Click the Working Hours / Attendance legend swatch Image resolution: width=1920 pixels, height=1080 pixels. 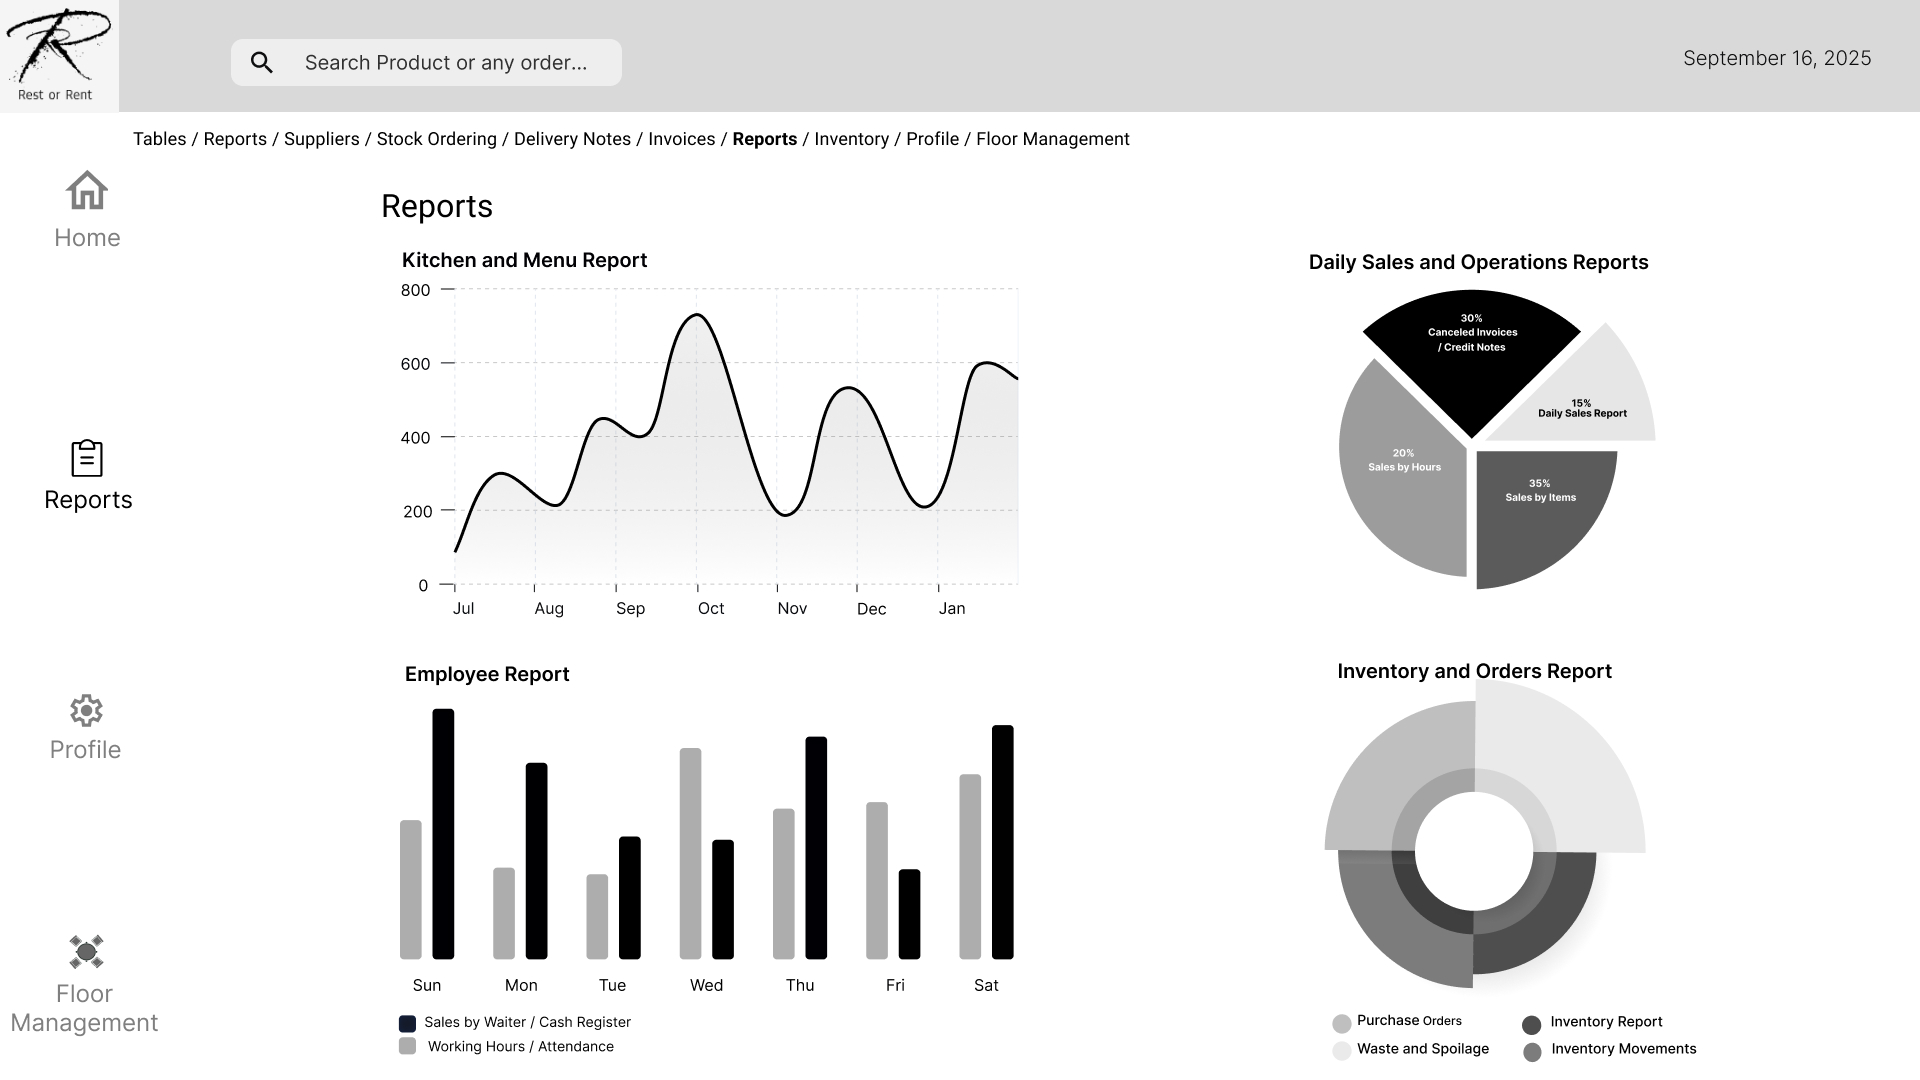(x=407, y=1046)
